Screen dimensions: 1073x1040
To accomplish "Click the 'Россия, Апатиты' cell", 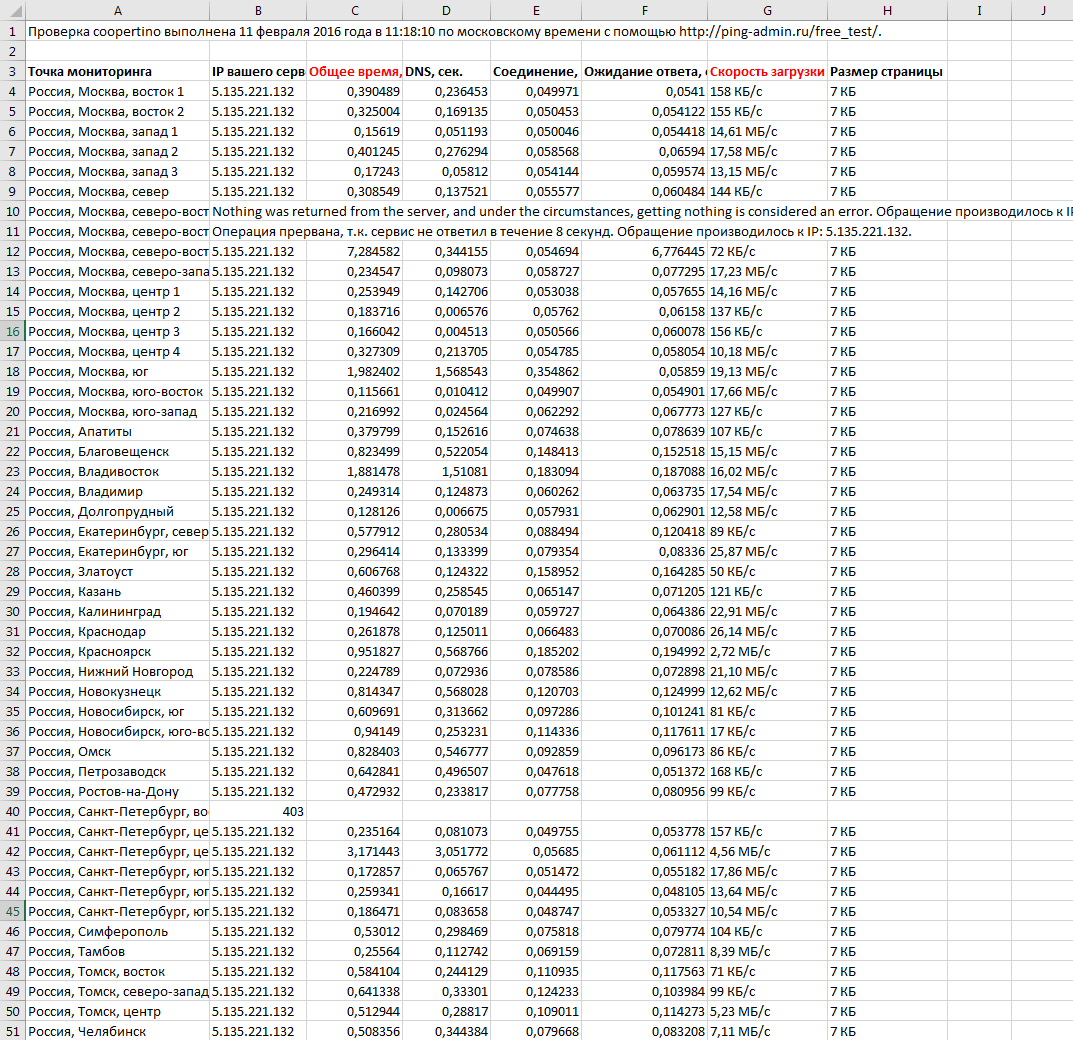I will [117, 431].
